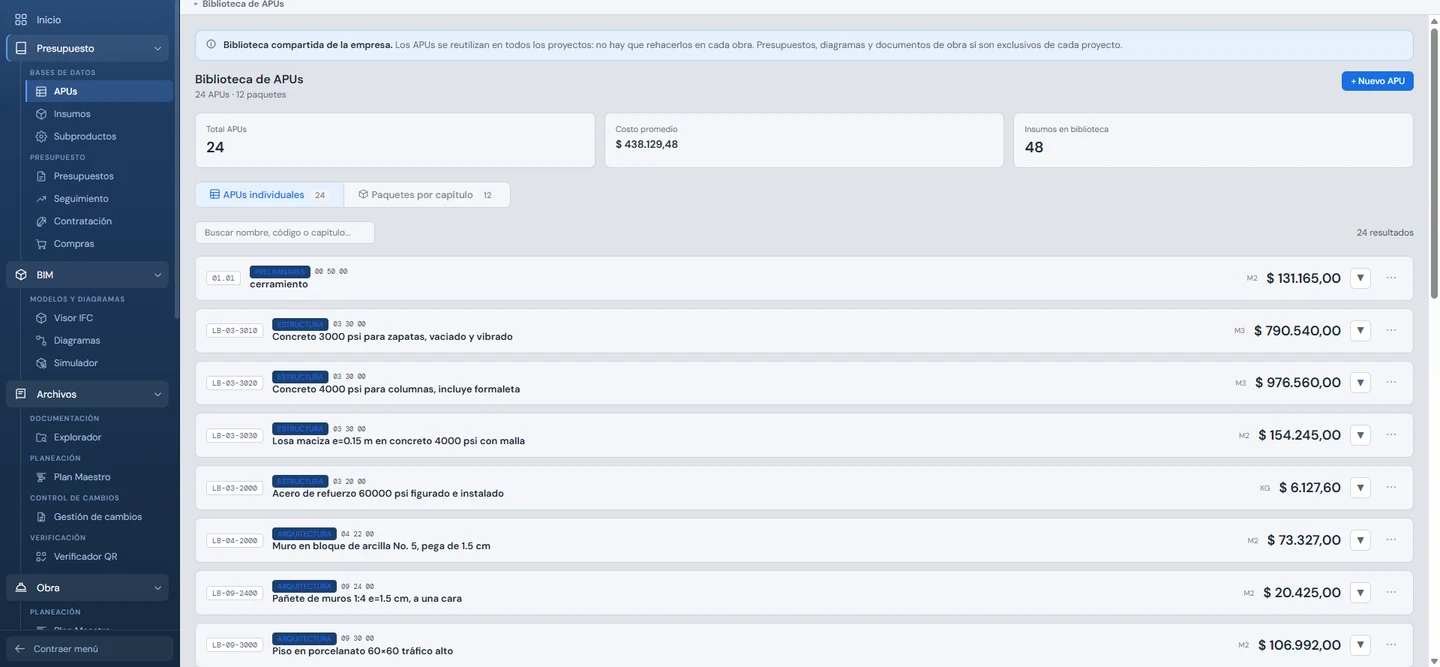The height and width of the screenshot is (667, 1440).
Task: Open more options for Pañete de muros row
Action: (1391, 592)
